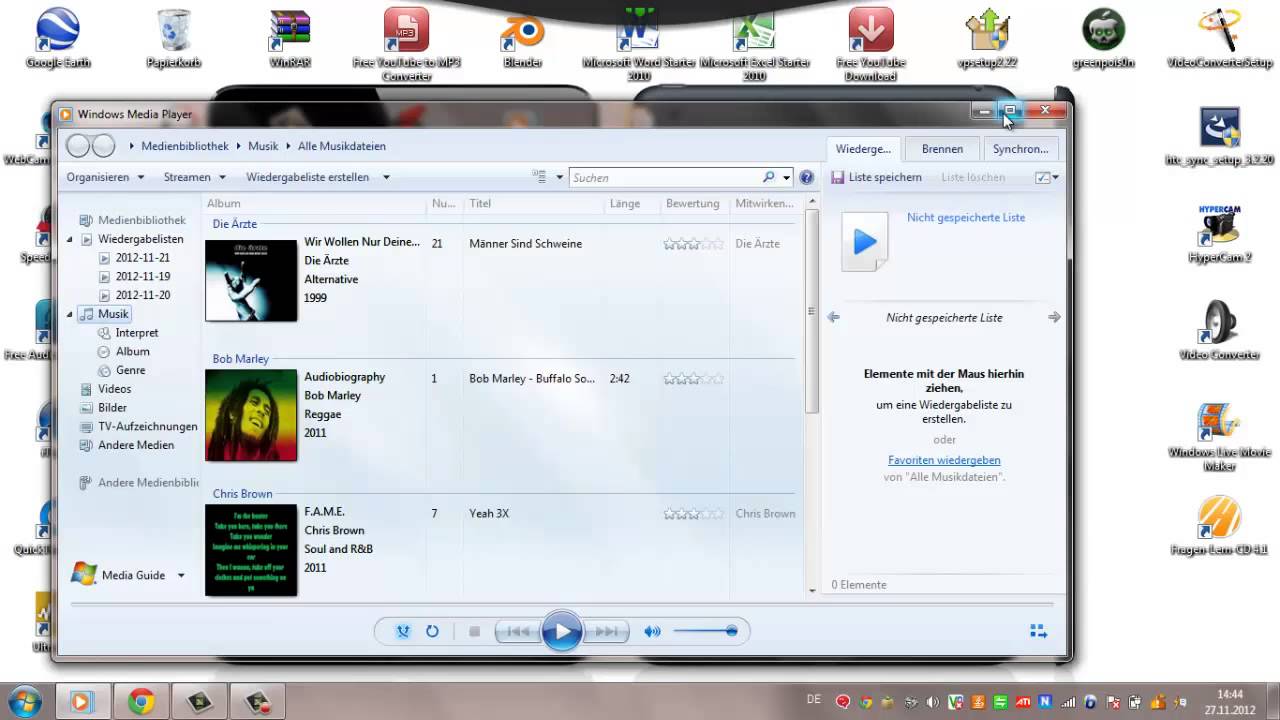Start playback with the round play button
Viewport: 1280px width, 720px height.
[562, 631]
